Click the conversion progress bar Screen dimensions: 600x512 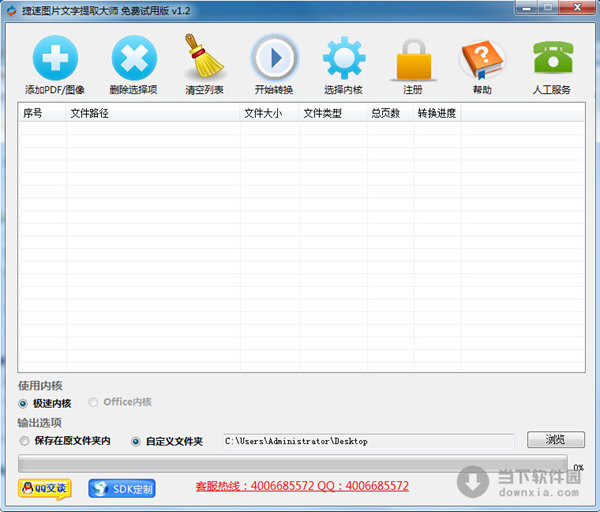tap(293, 464)
